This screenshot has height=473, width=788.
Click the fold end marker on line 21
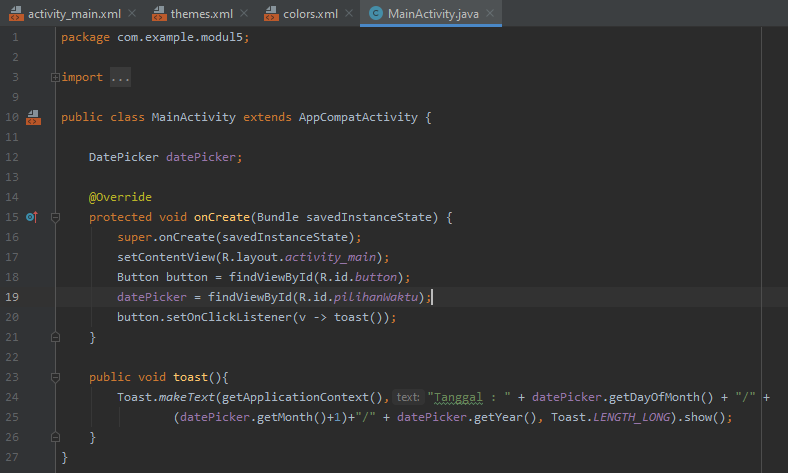pyautogui.click(x=55, y=337)
